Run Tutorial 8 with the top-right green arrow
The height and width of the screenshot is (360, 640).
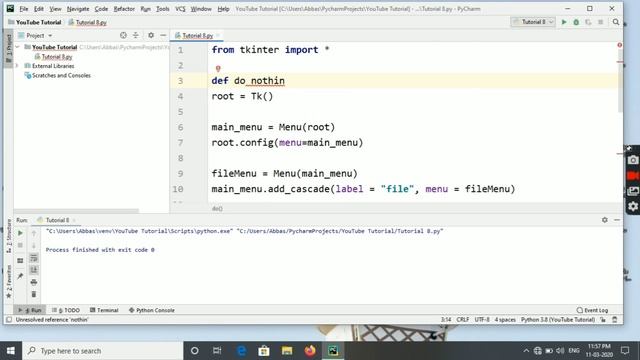(564, 22)
